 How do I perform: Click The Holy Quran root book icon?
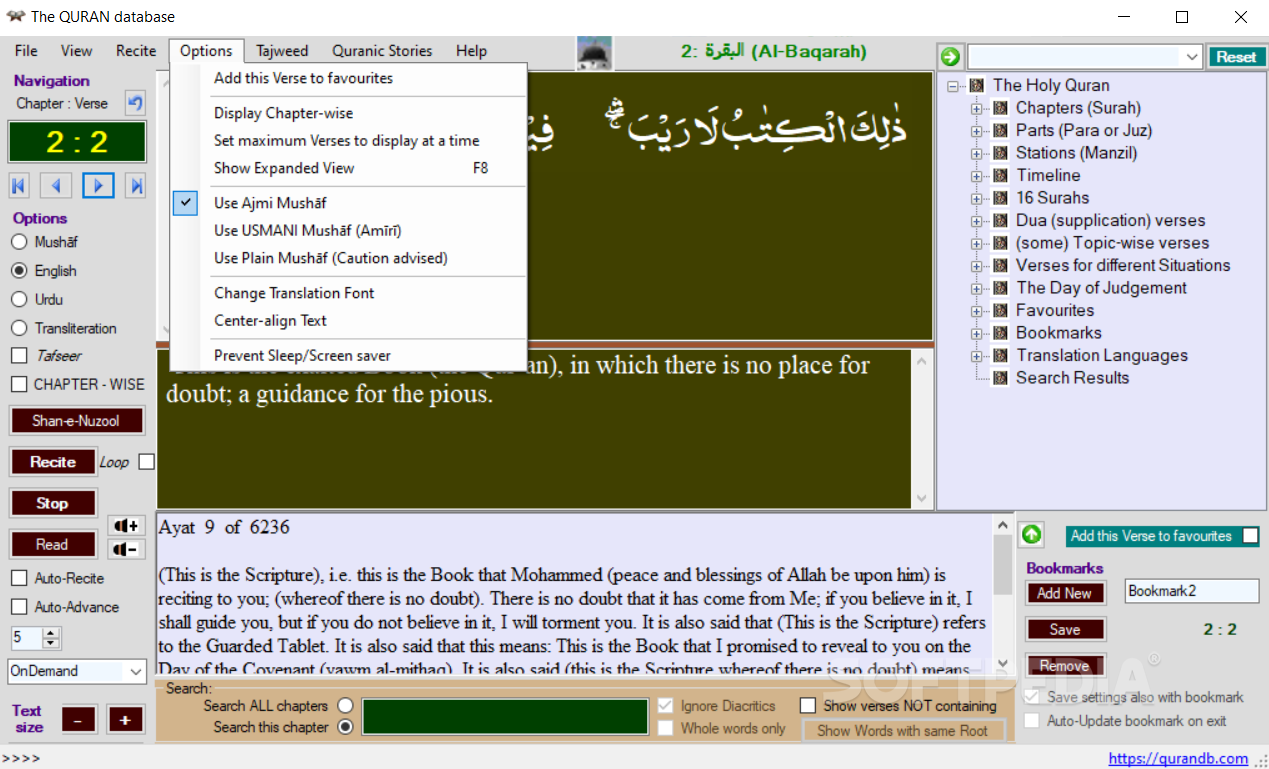click(976, 86)
